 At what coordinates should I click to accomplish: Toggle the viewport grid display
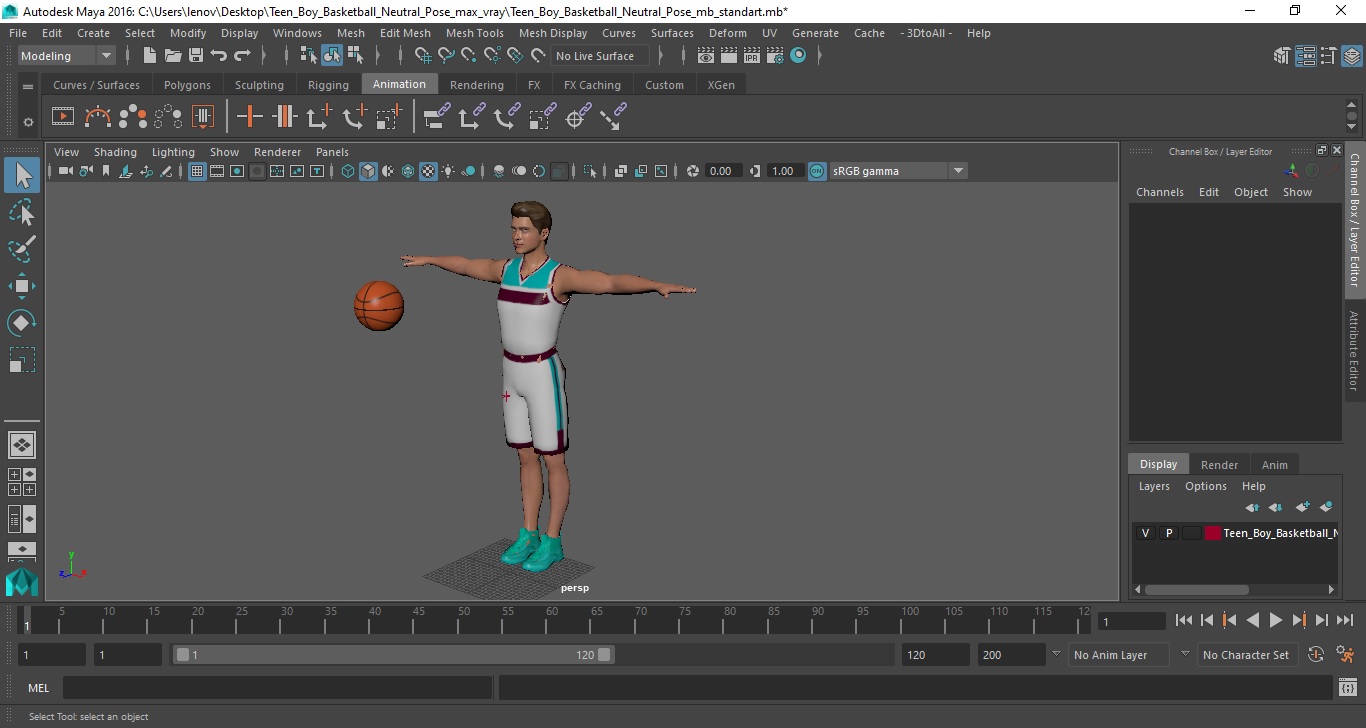(197, 171)
